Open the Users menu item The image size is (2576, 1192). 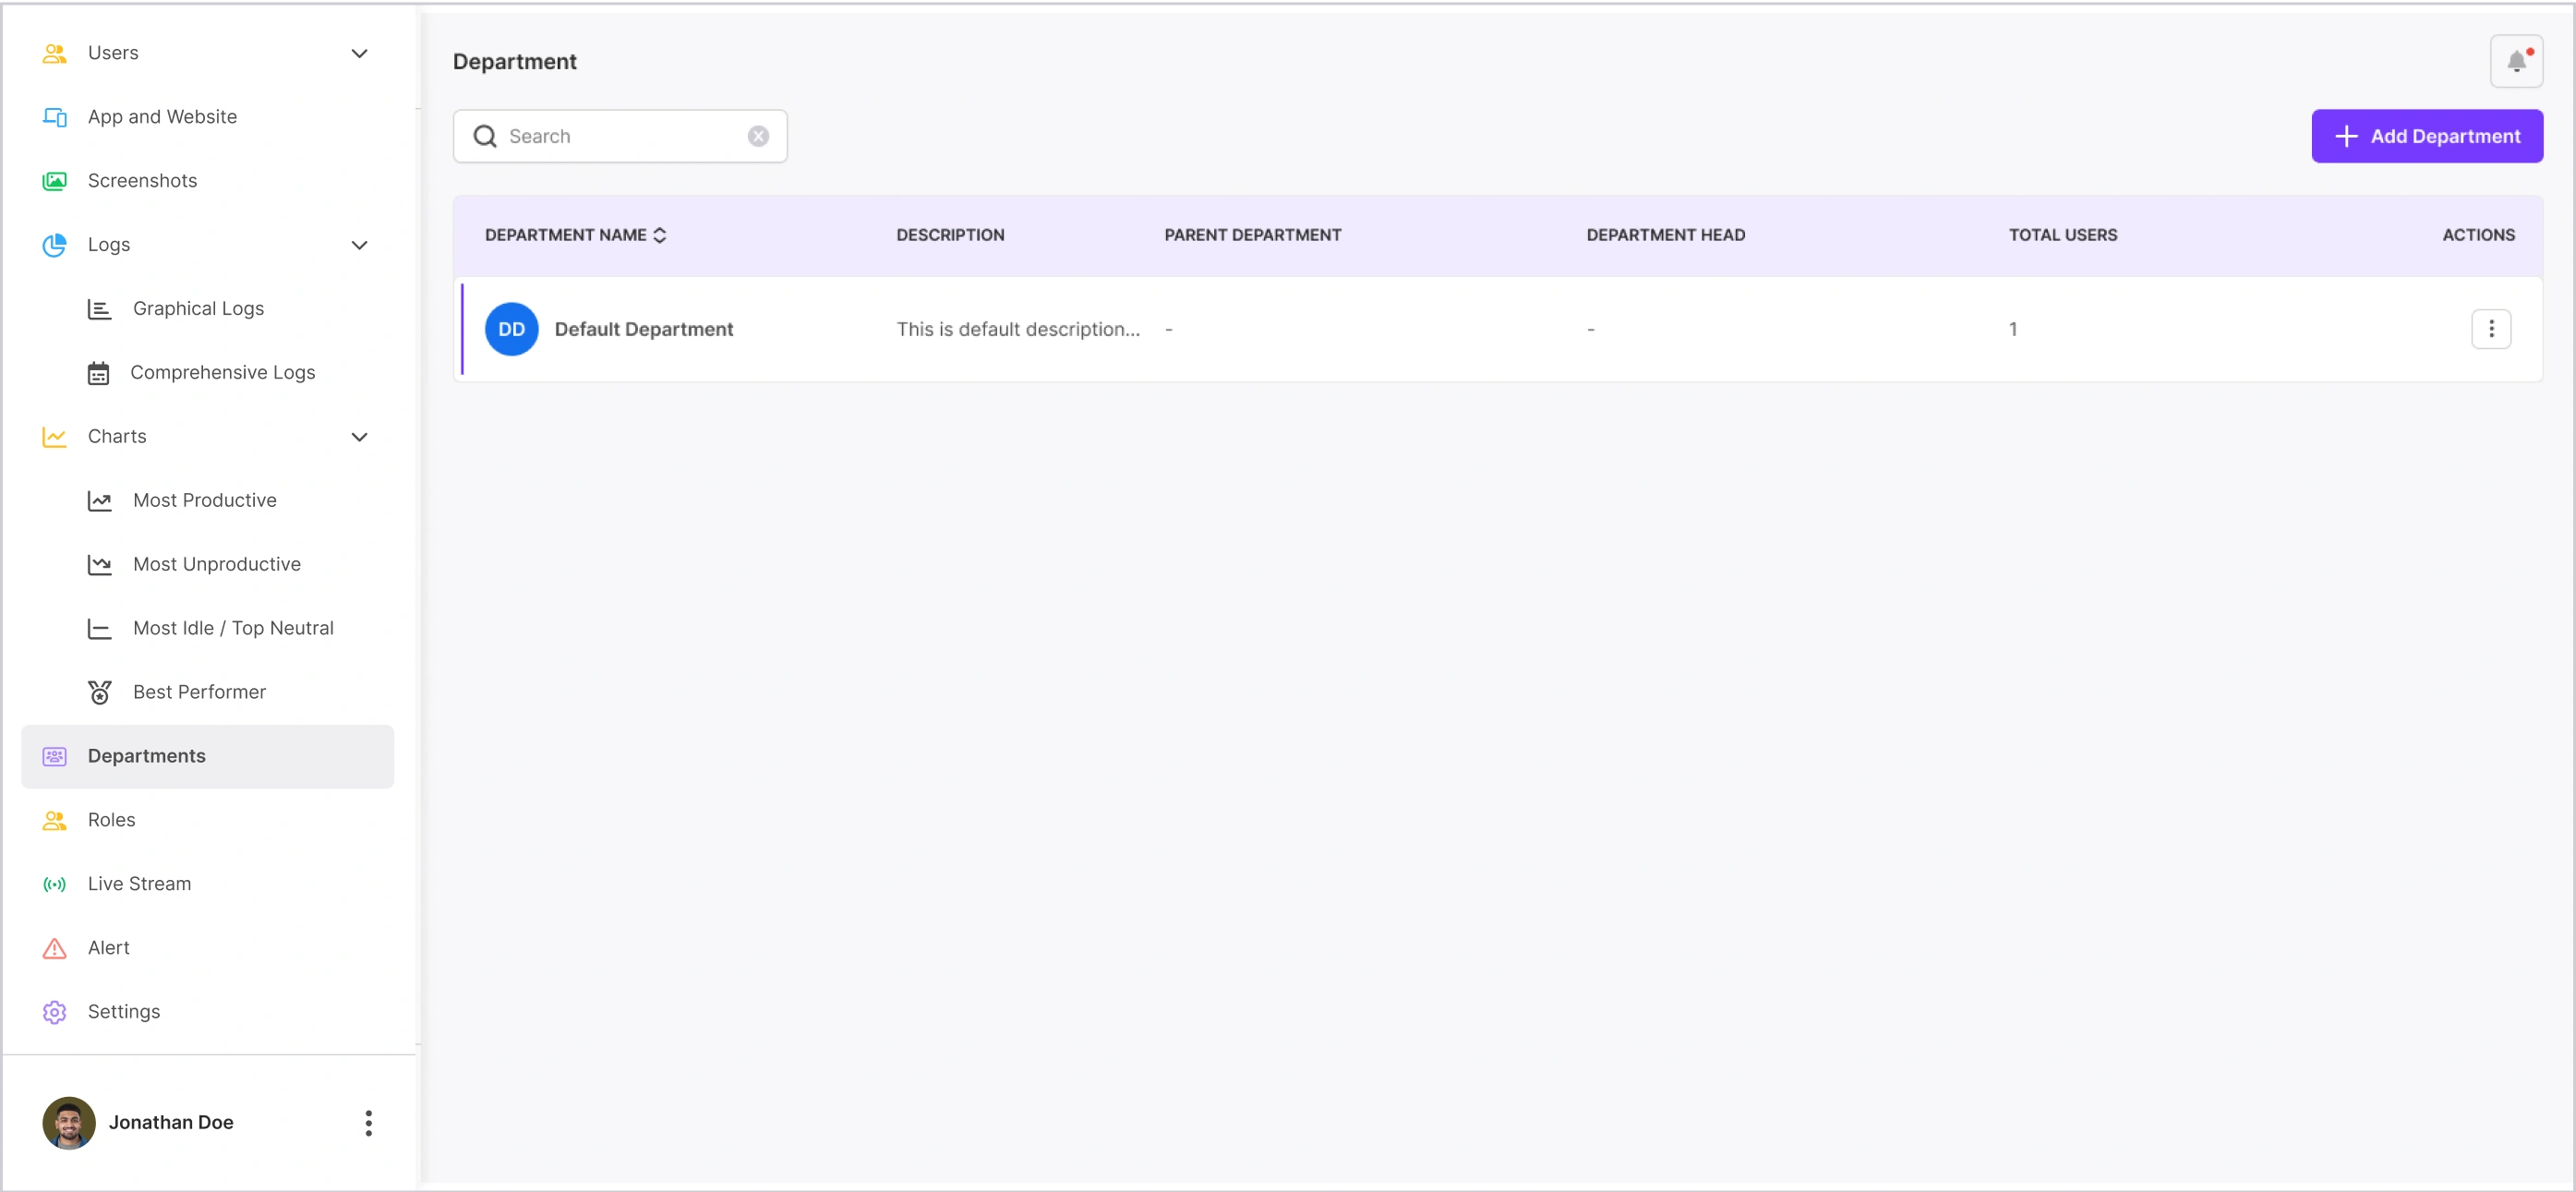pos(207,53)
